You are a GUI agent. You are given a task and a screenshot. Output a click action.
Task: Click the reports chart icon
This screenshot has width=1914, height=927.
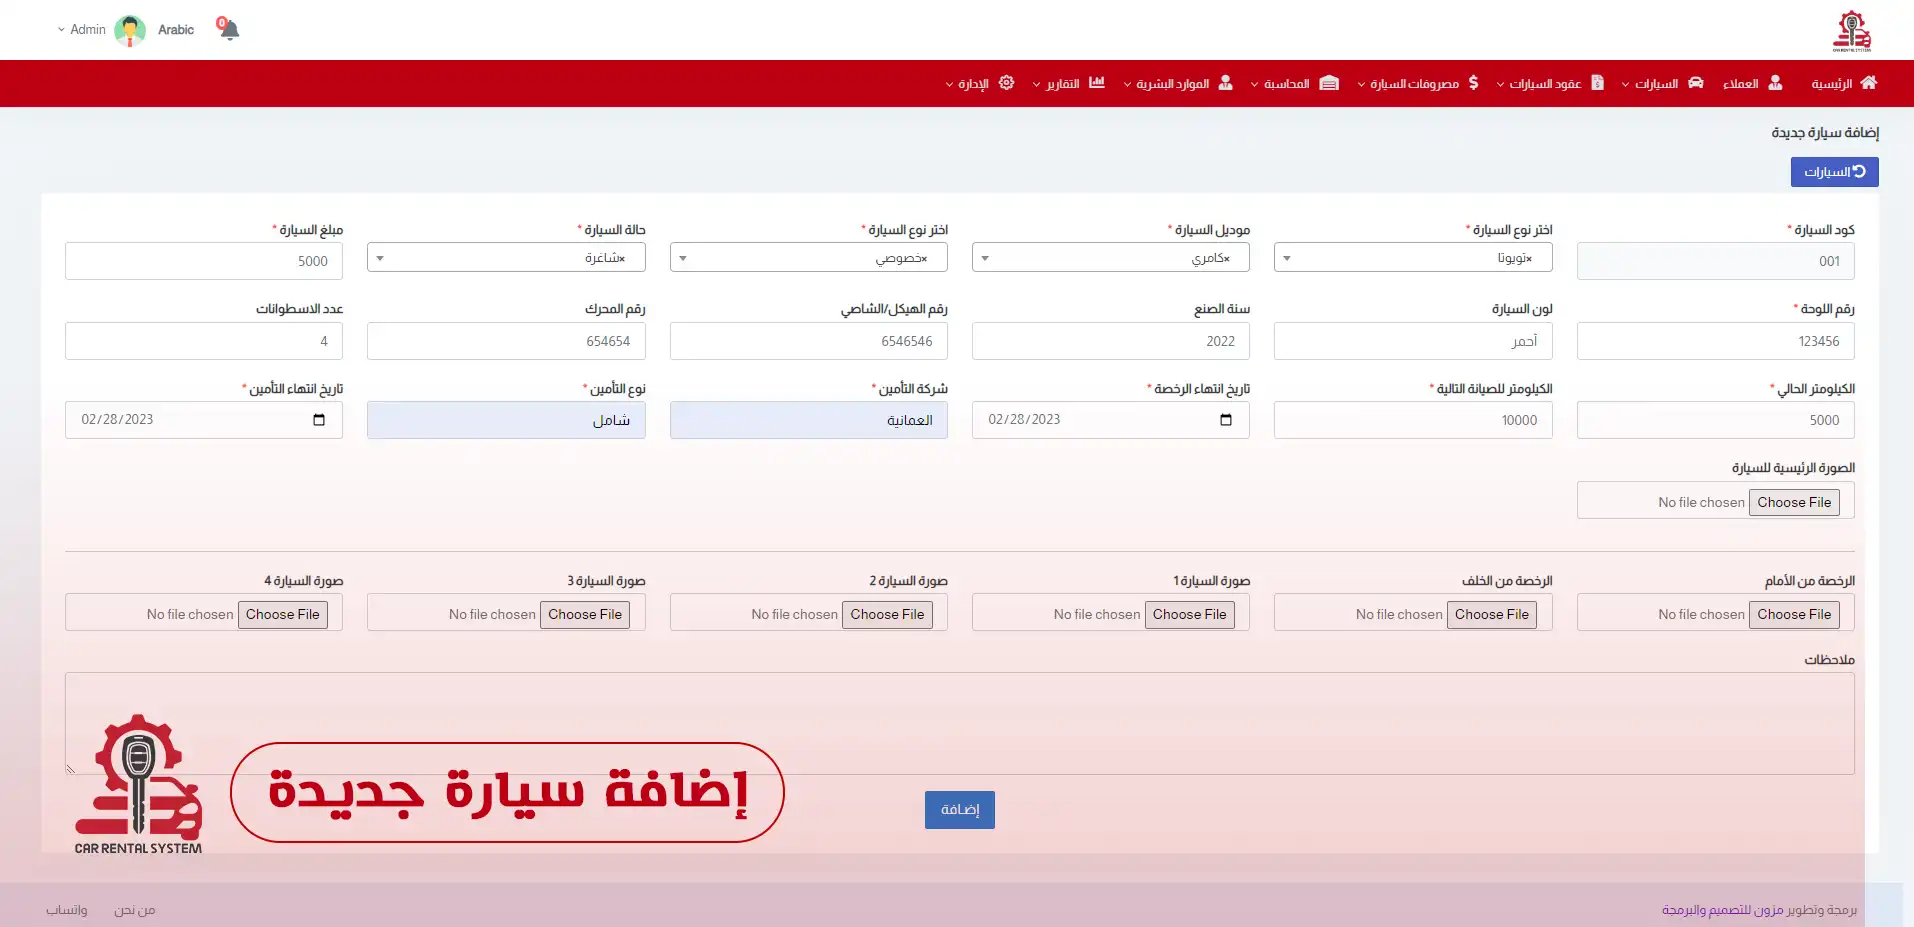[x=1096, y=83]
